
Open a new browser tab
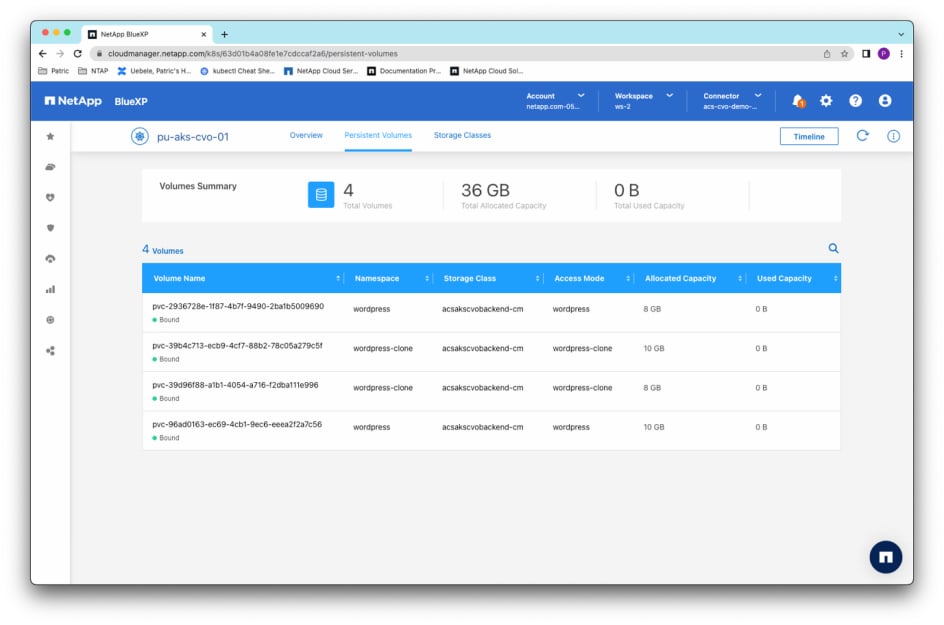point(225,34)
